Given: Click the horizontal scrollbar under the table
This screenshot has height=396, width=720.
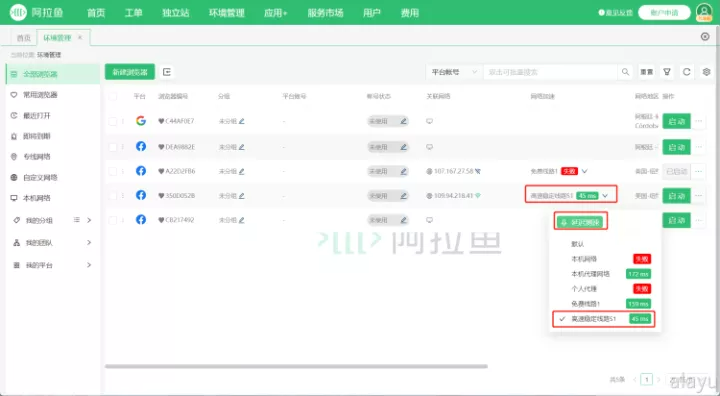Looking at the screenshot, I should (x=296, y=366).
